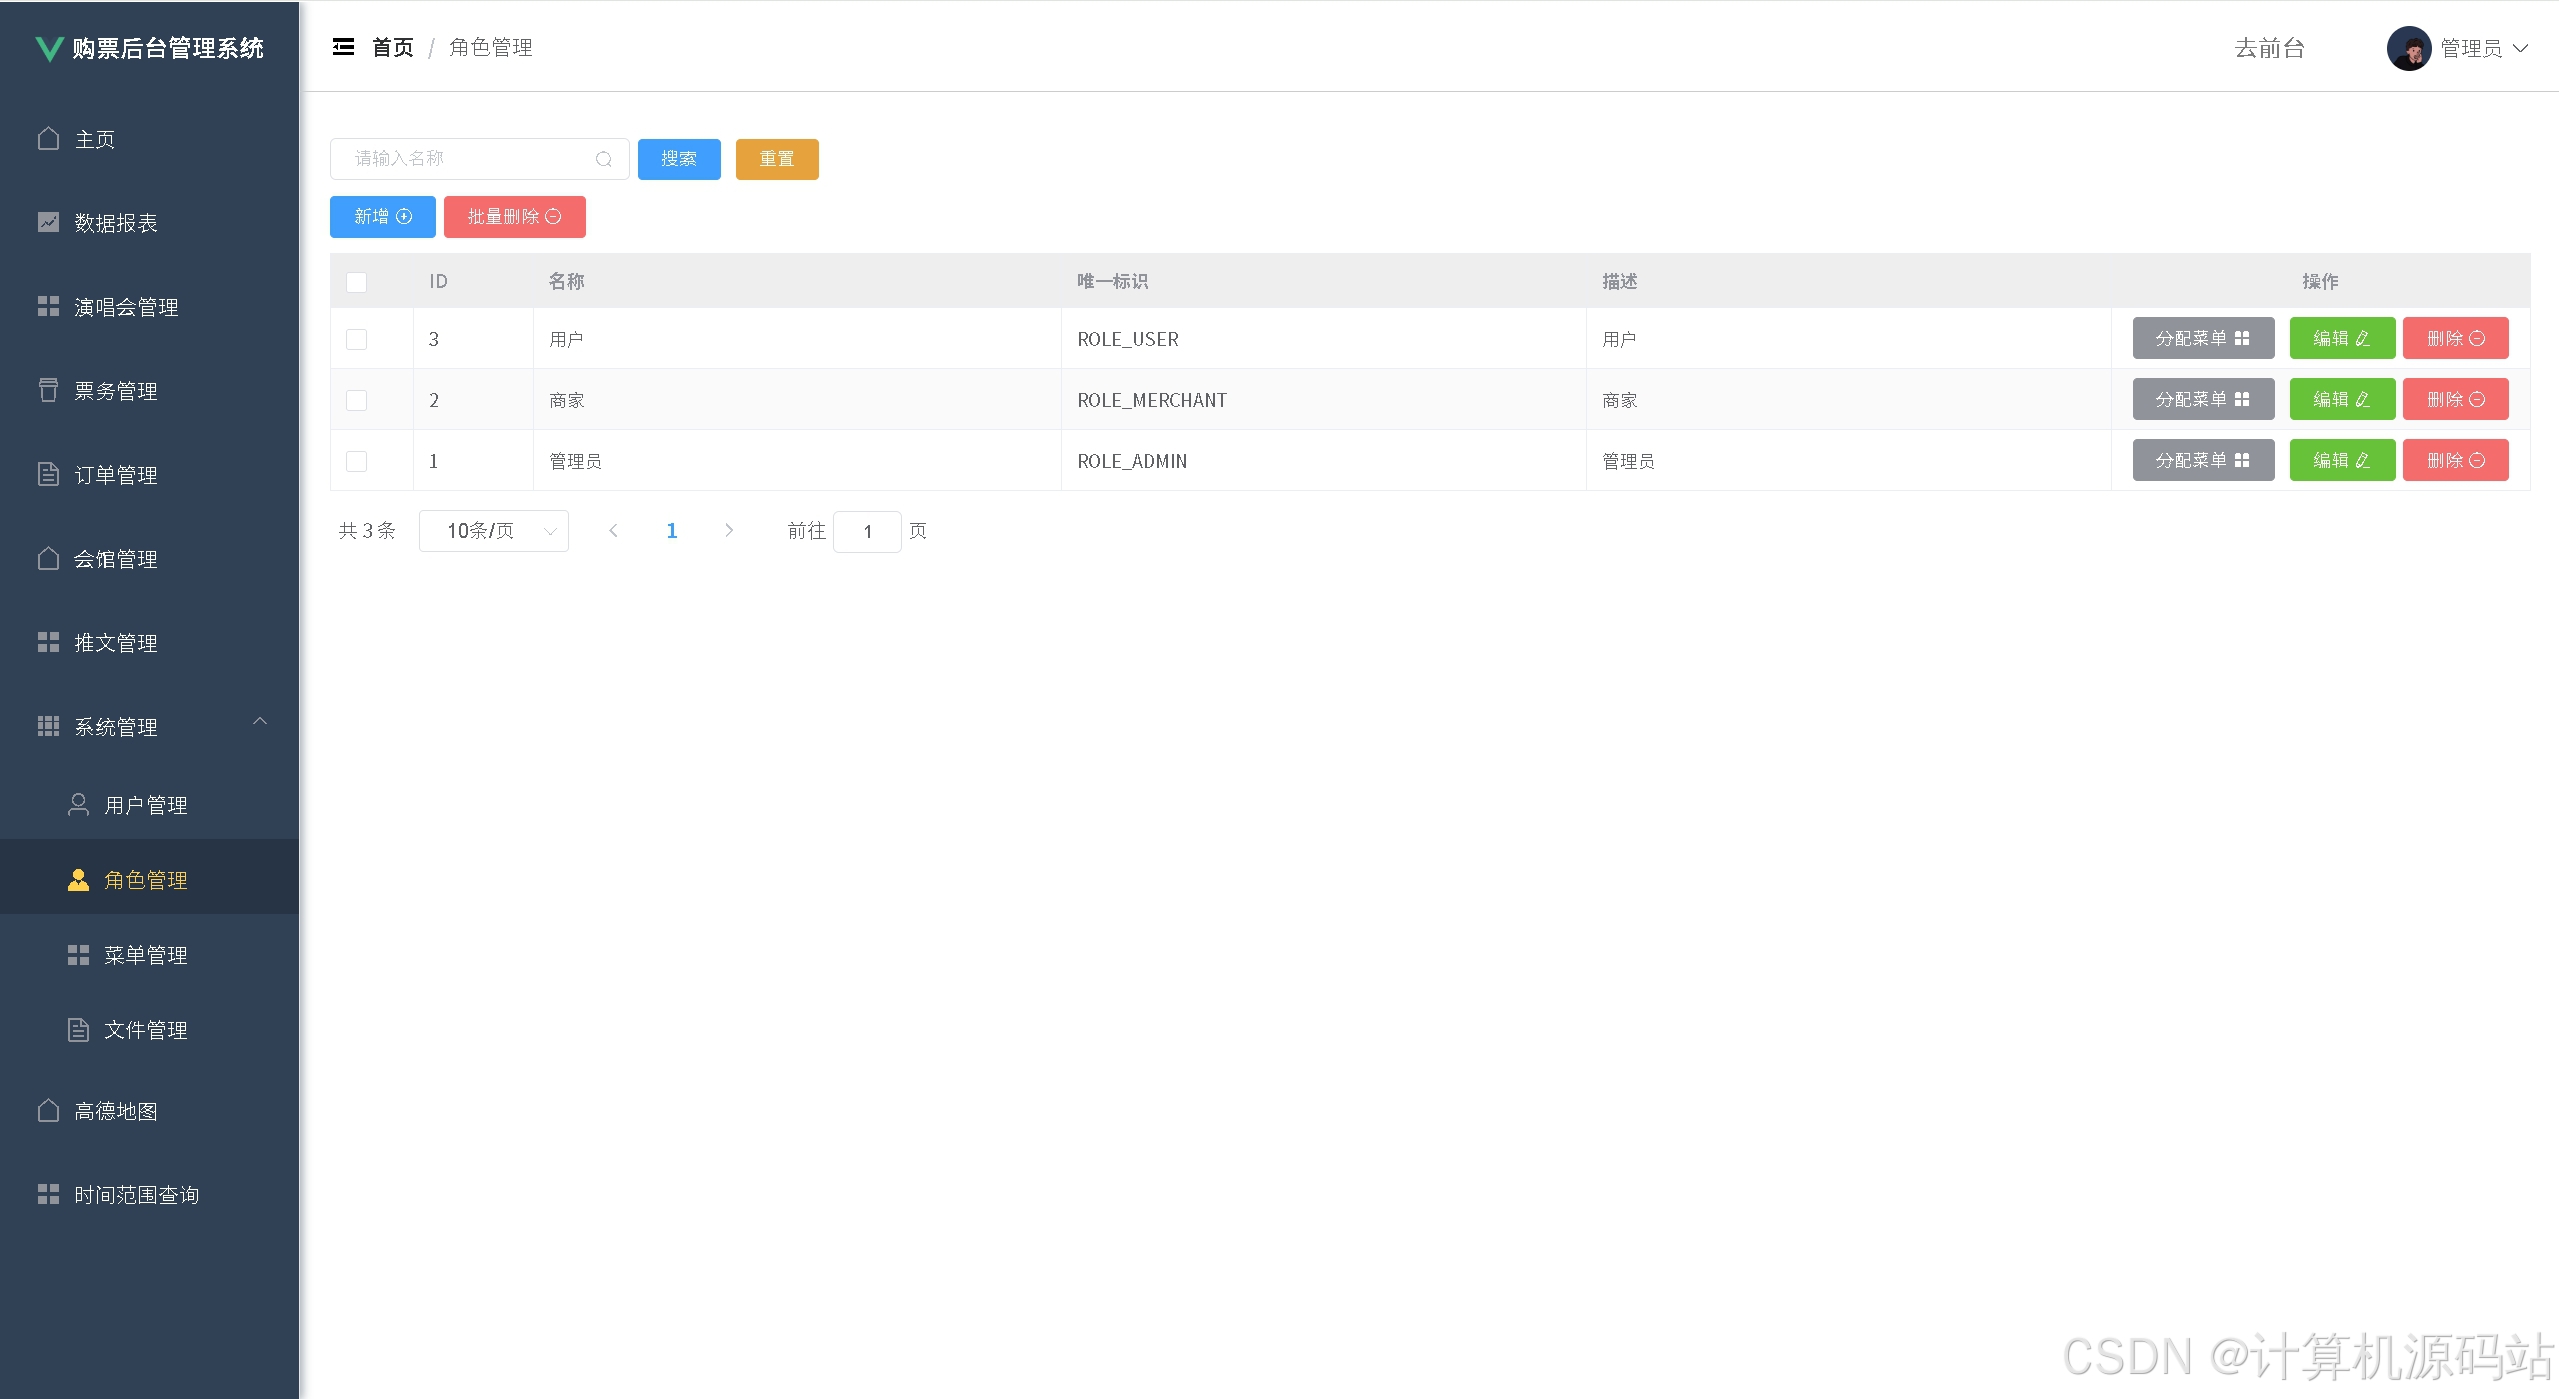Open 时间范围查询 in the sidebar

(x=150, y=1195)
